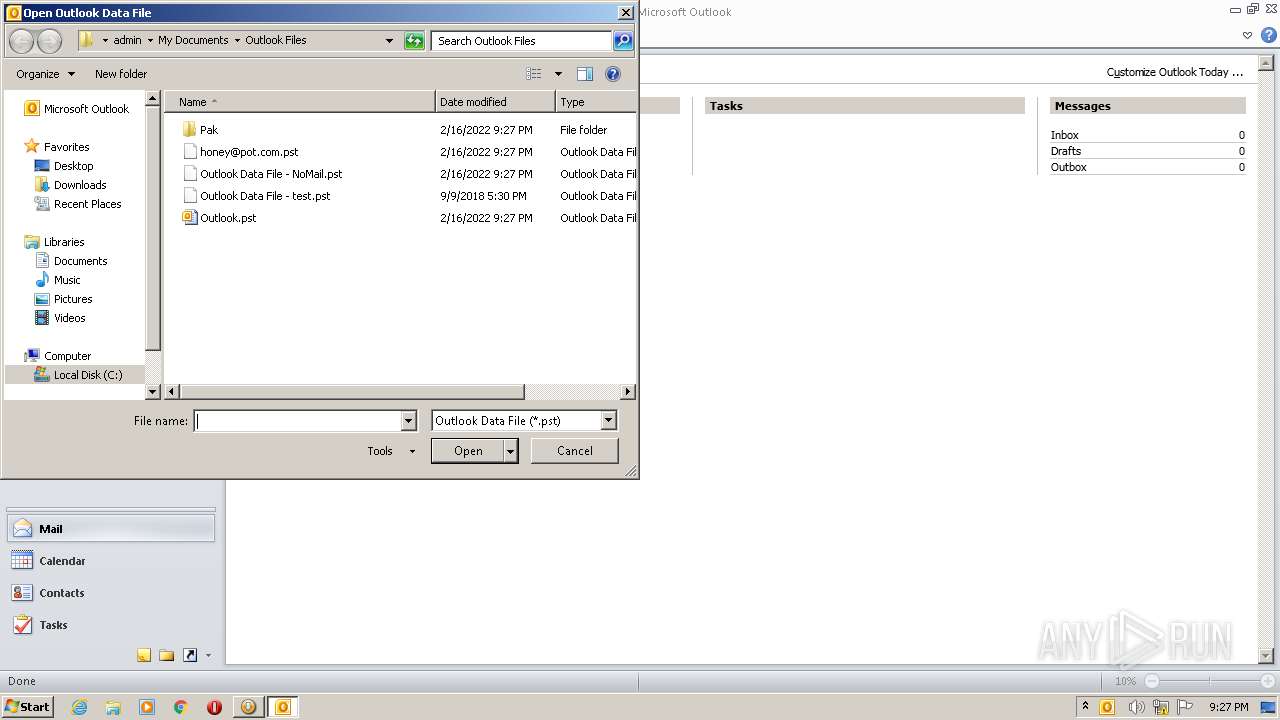Switch to Calendar in Outlook navigation
Screen dimensions: 1280x720
(111, 561)
